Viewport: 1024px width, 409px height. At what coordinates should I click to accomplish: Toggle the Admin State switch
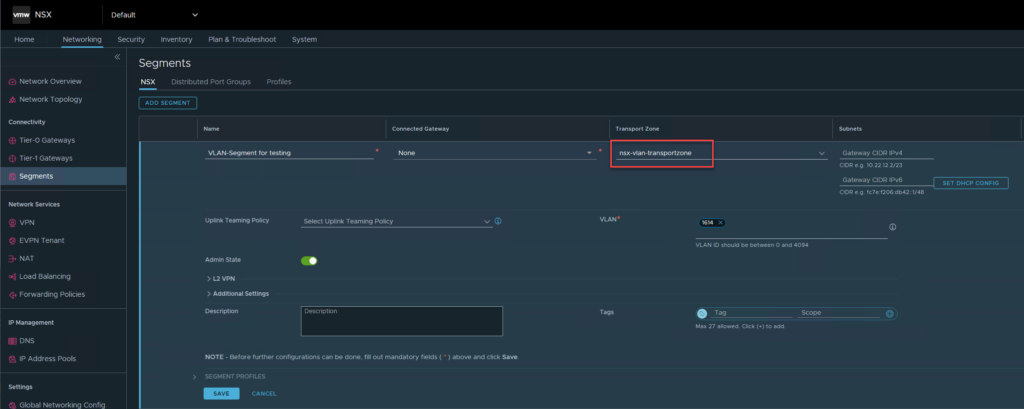309,260
